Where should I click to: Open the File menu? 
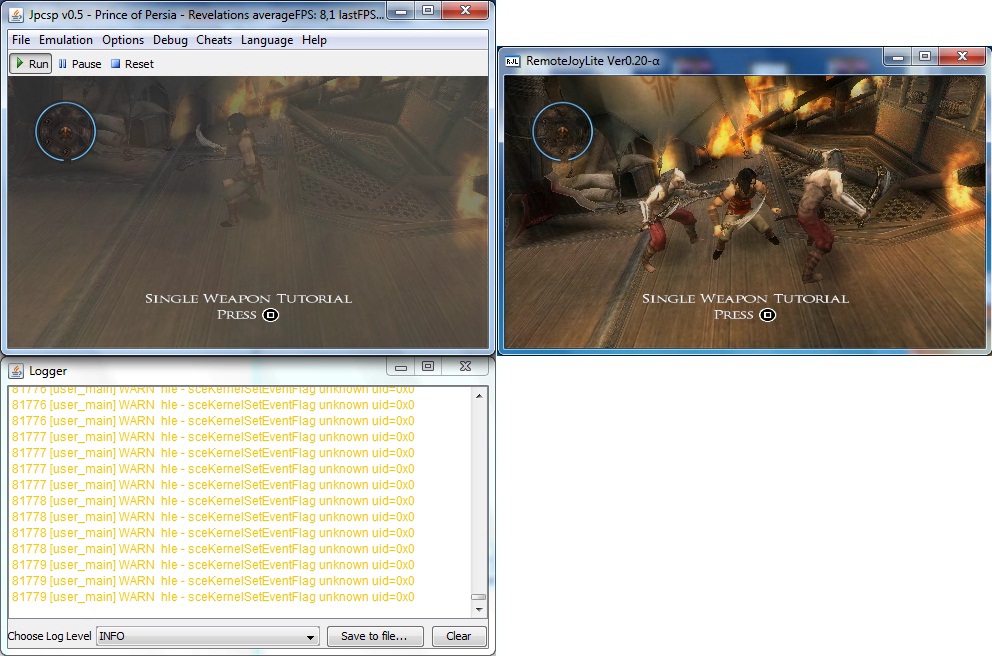point(21,40)
